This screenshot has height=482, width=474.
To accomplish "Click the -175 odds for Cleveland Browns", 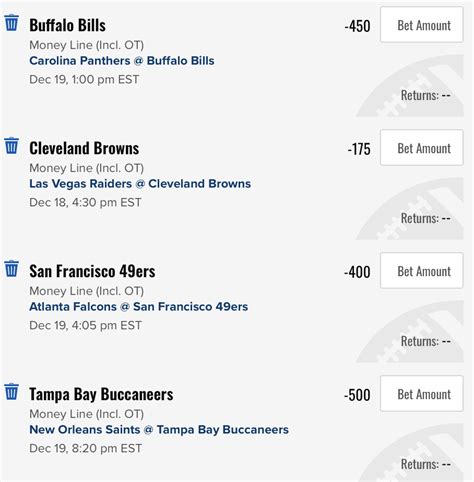I will (x=359, y=149).
